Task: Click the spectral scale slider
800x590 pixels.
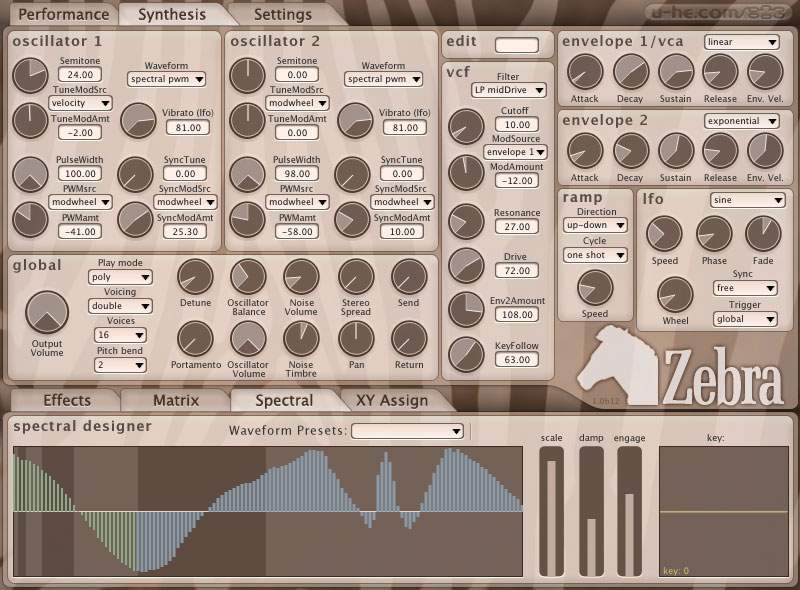Action: pos(552,511)
